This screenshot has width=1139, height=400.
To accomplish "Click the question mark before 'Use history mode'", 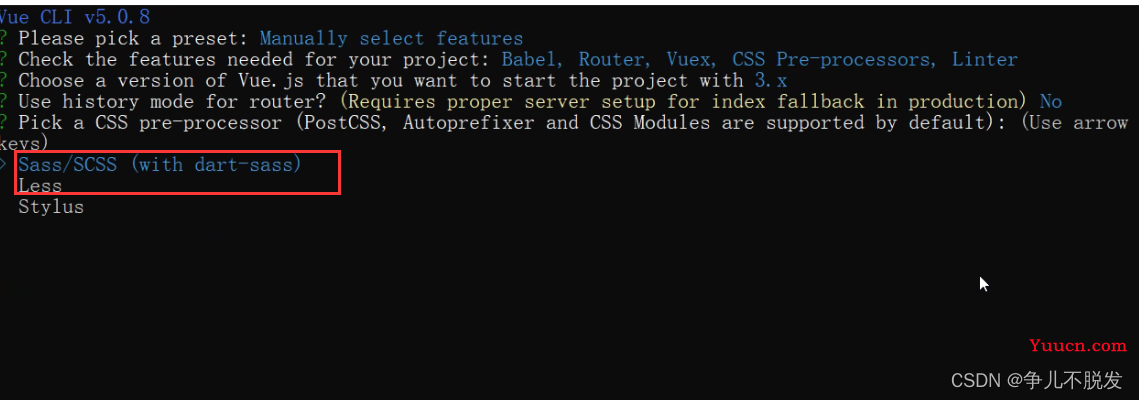I will [4, 102].
